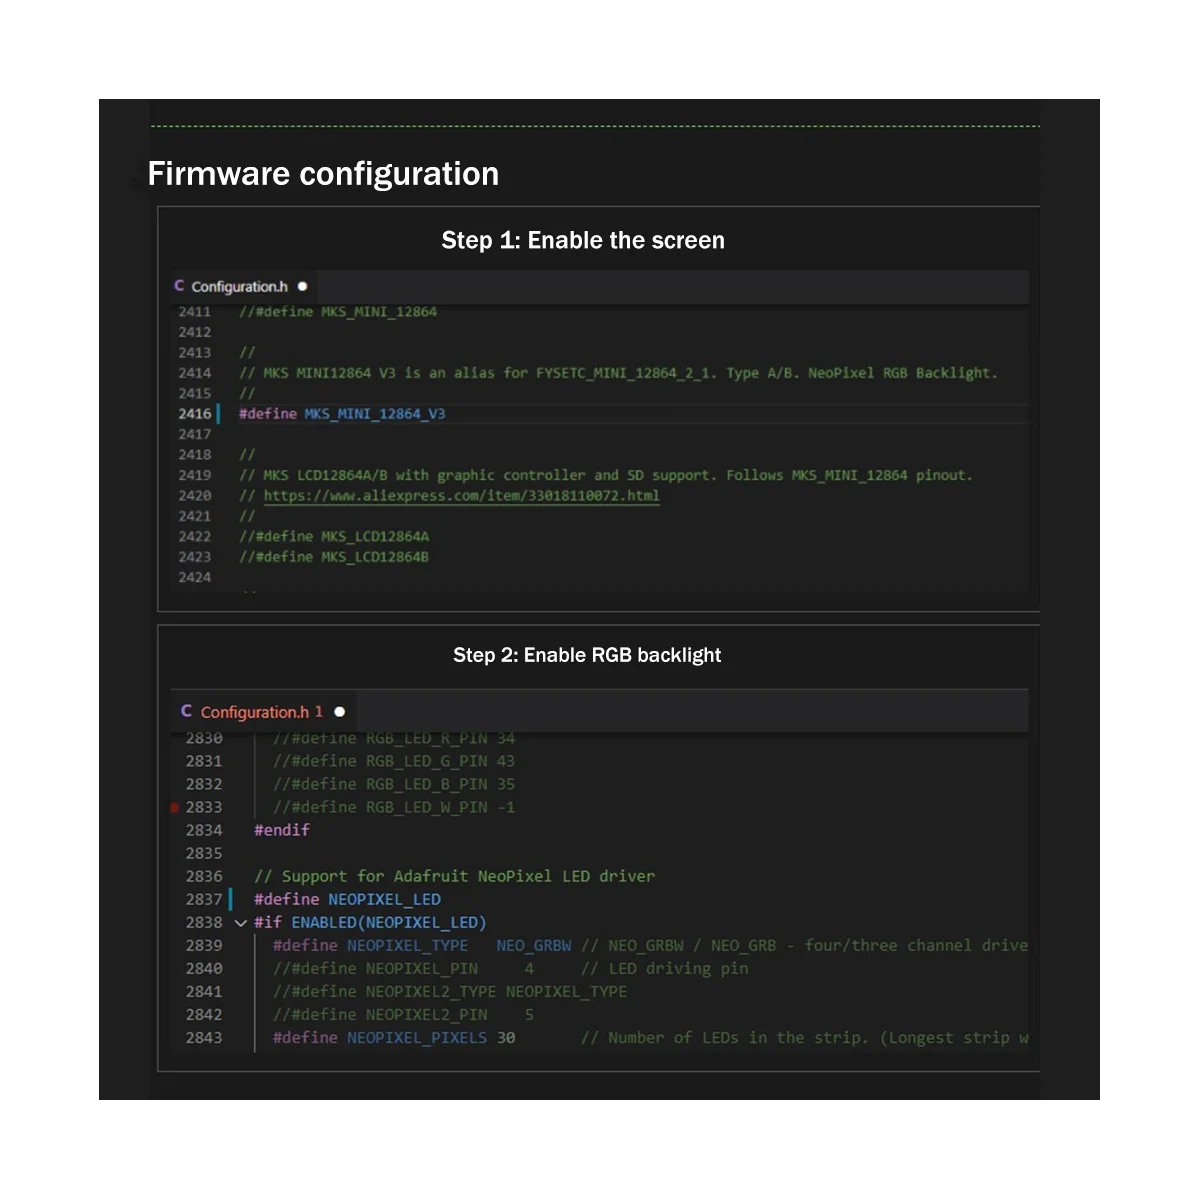Open the aliexpress.com item link
1200x1200 pixels.
(461, 496)
